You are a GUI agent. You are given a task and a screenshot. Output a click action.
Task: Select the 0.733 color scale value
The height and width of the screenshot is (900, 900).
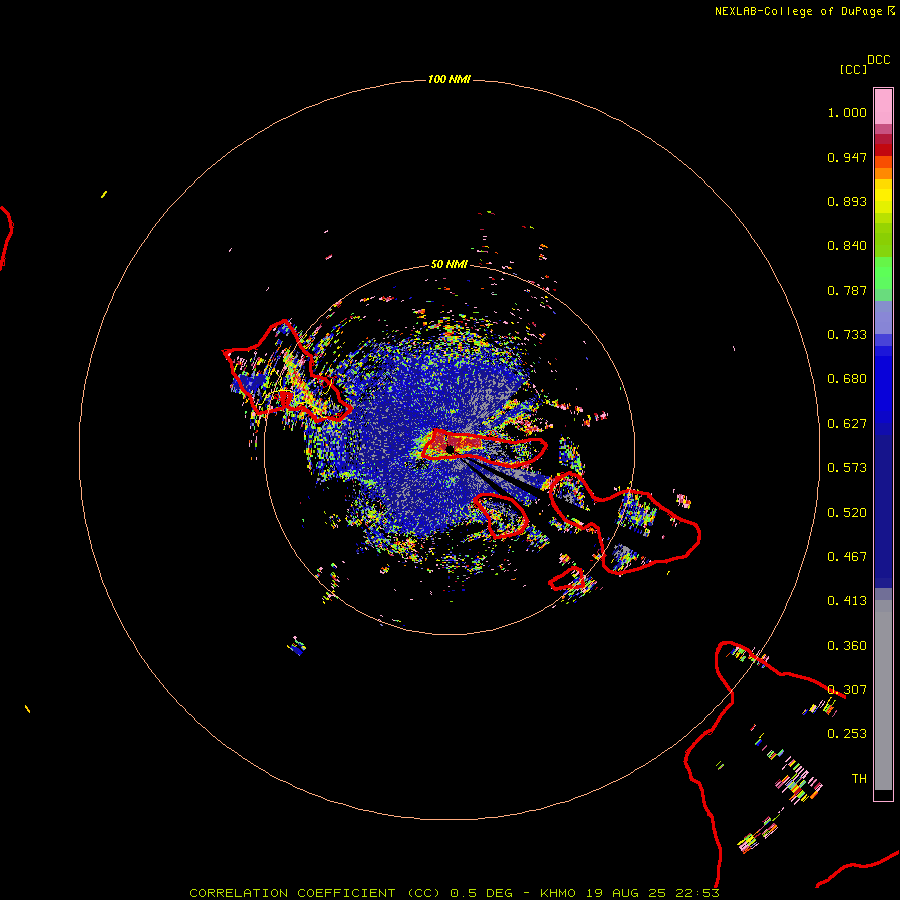[x=847, y=335]
